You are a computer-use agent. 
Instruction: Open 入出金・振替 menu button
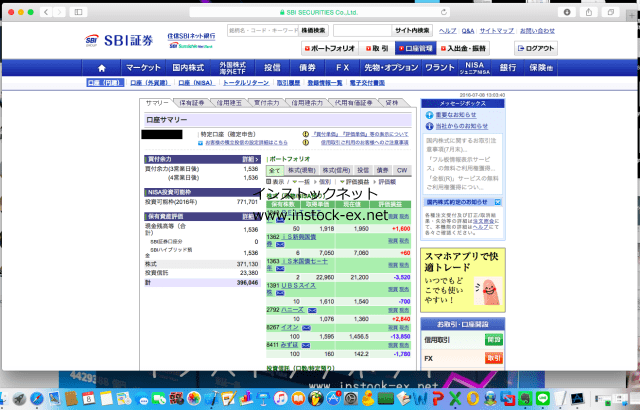463,48
